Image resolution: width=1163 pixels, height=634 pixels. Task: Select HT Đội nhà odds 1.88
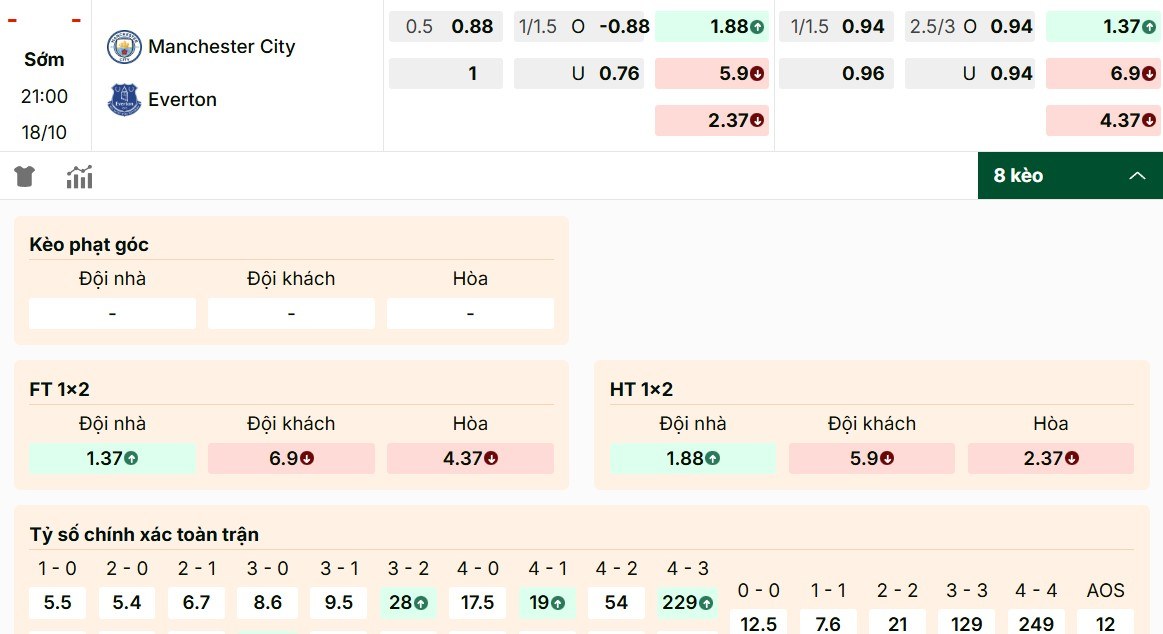click(x=691, y=458)
